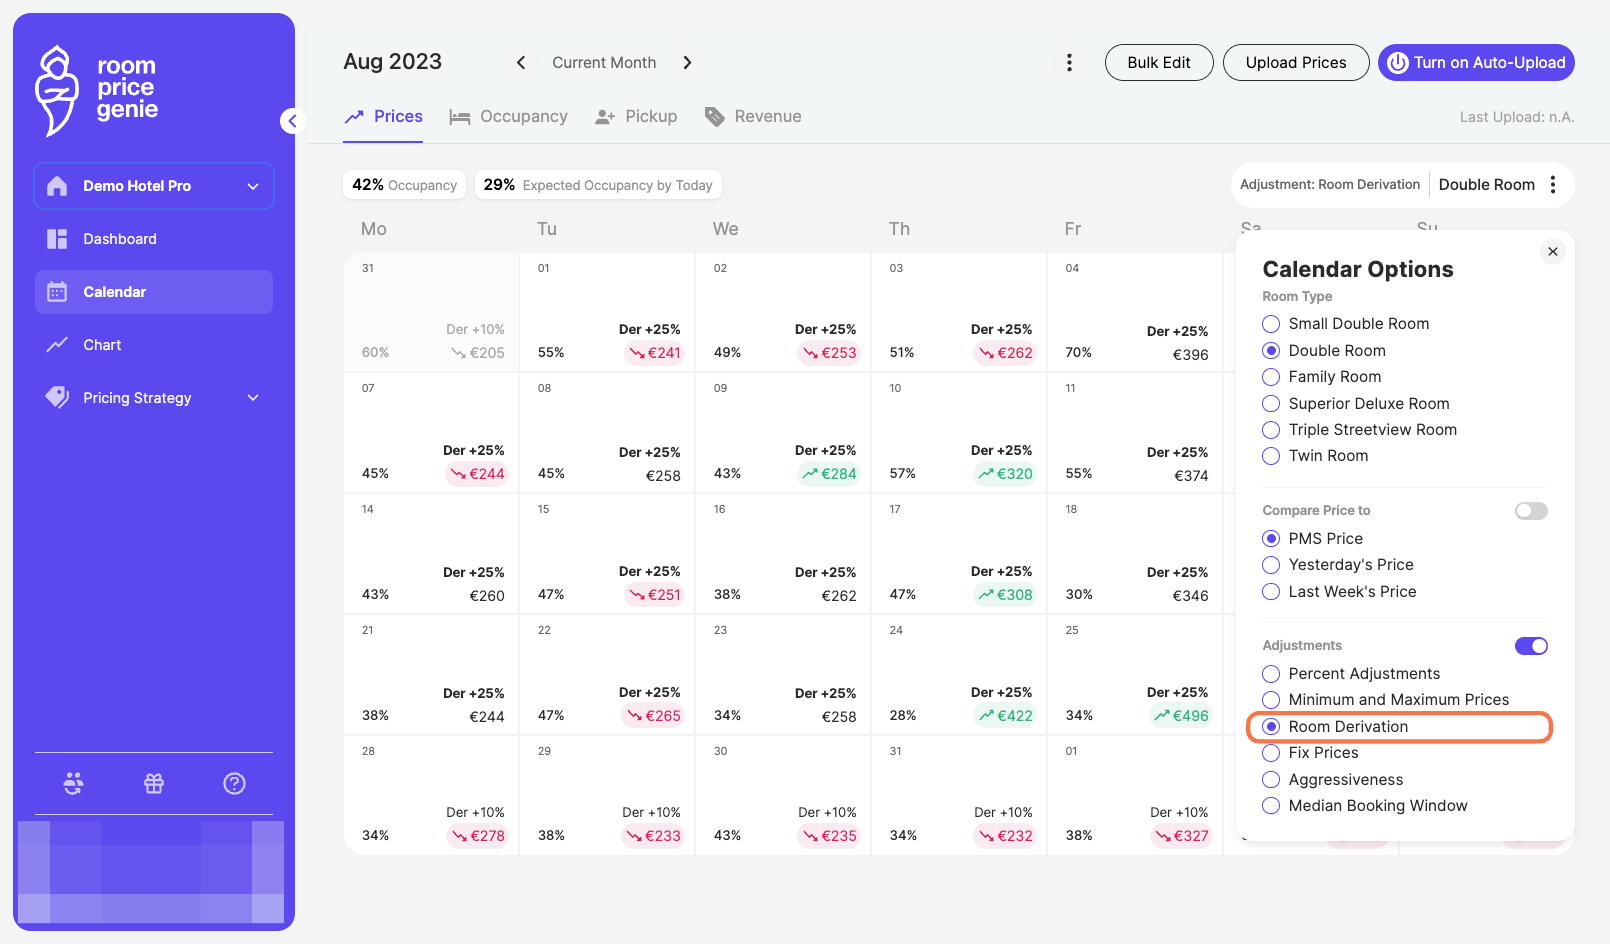
Task: Open the gift icon at sidebar bottom
Action: click(x=154, y=784)
